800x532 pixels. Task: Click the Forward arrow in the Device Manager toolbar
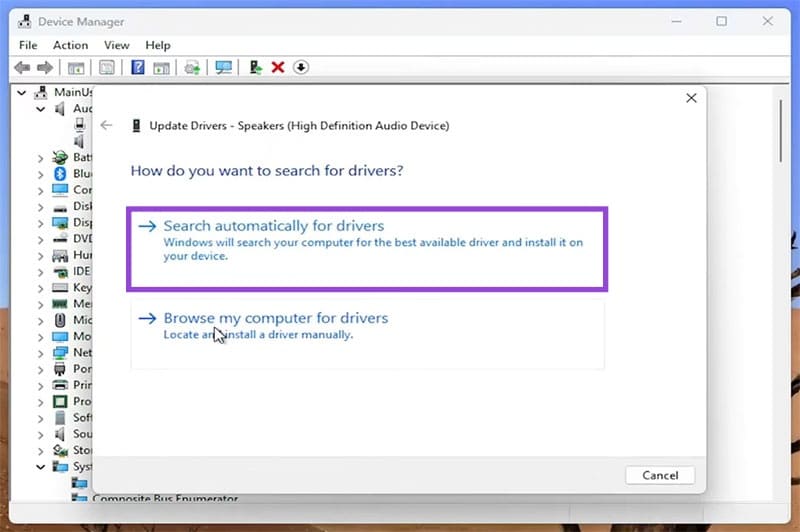point(45,67)
